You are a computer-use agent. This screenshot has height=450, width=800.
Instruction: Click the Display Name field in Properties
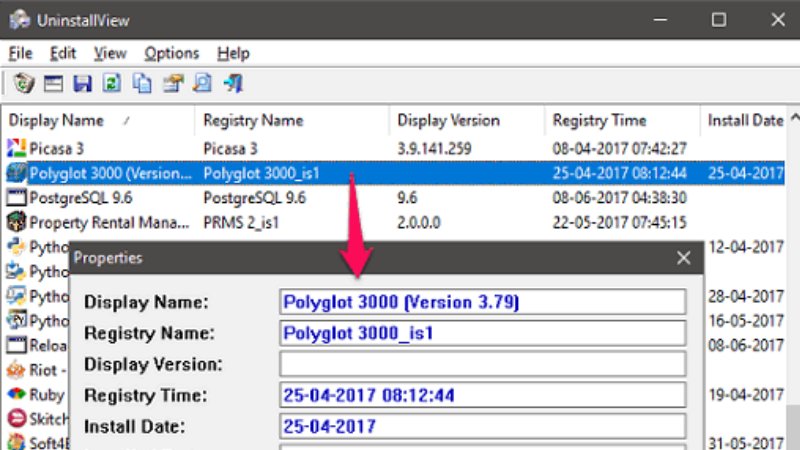coord(482,302)
